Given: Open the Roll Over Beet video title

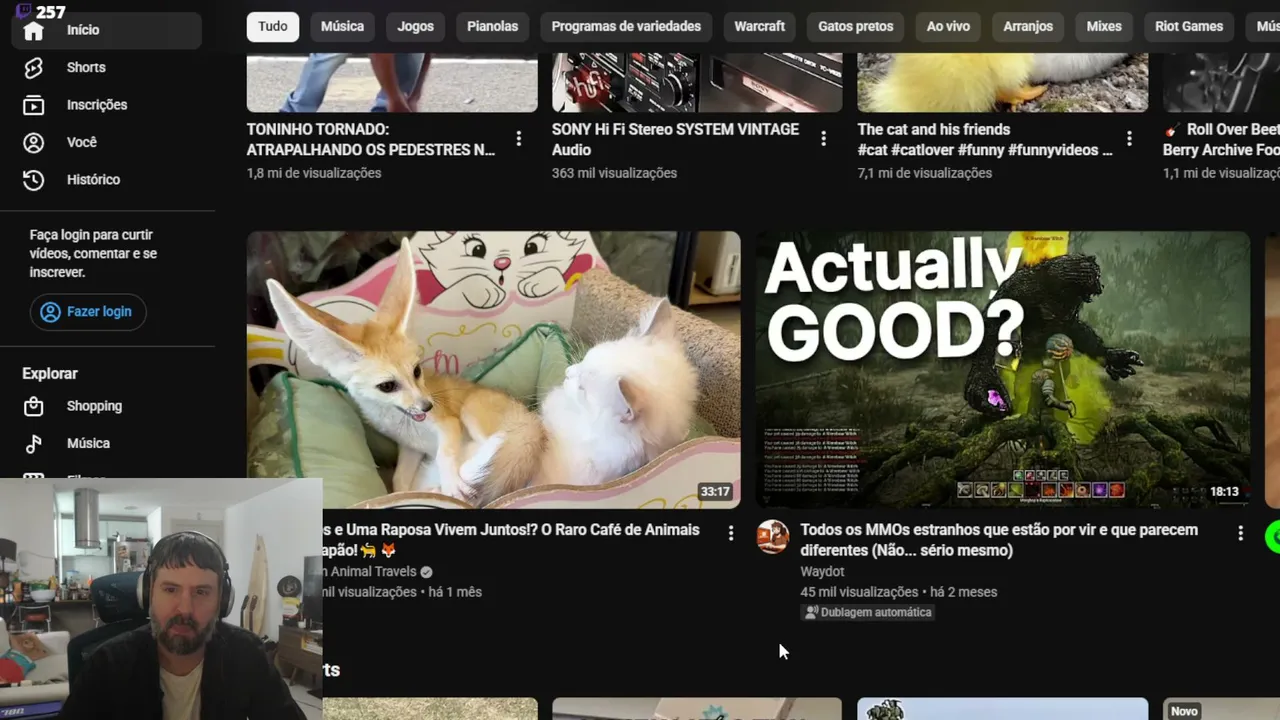Looking at the screenshot, I should coord(1221,140).
